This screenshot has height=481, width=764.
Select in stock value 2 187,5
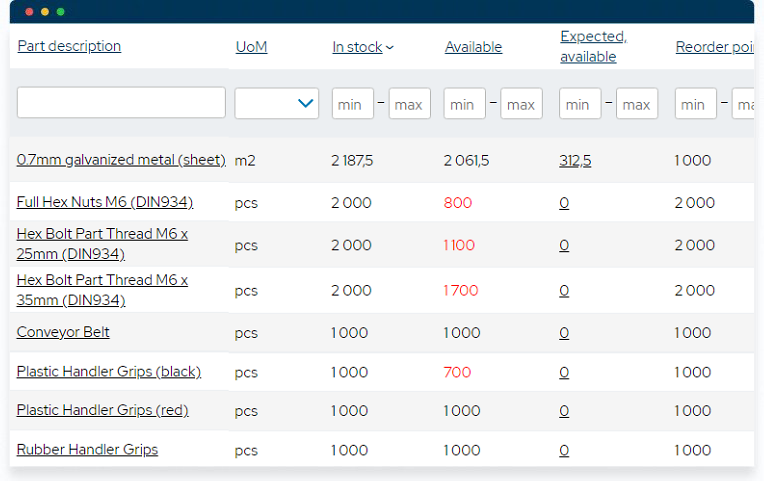click(x=352, y=160)
